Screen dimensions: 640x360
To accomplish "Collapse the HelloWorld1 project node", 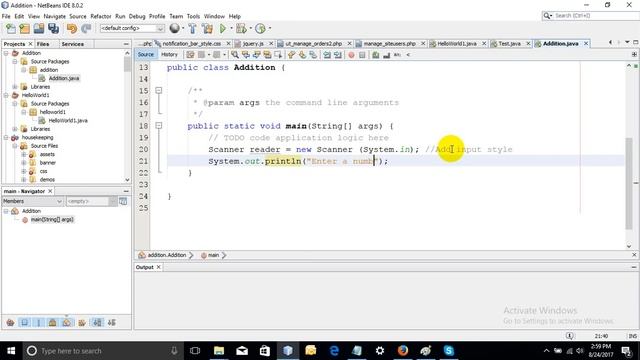I will coord(6,95).
